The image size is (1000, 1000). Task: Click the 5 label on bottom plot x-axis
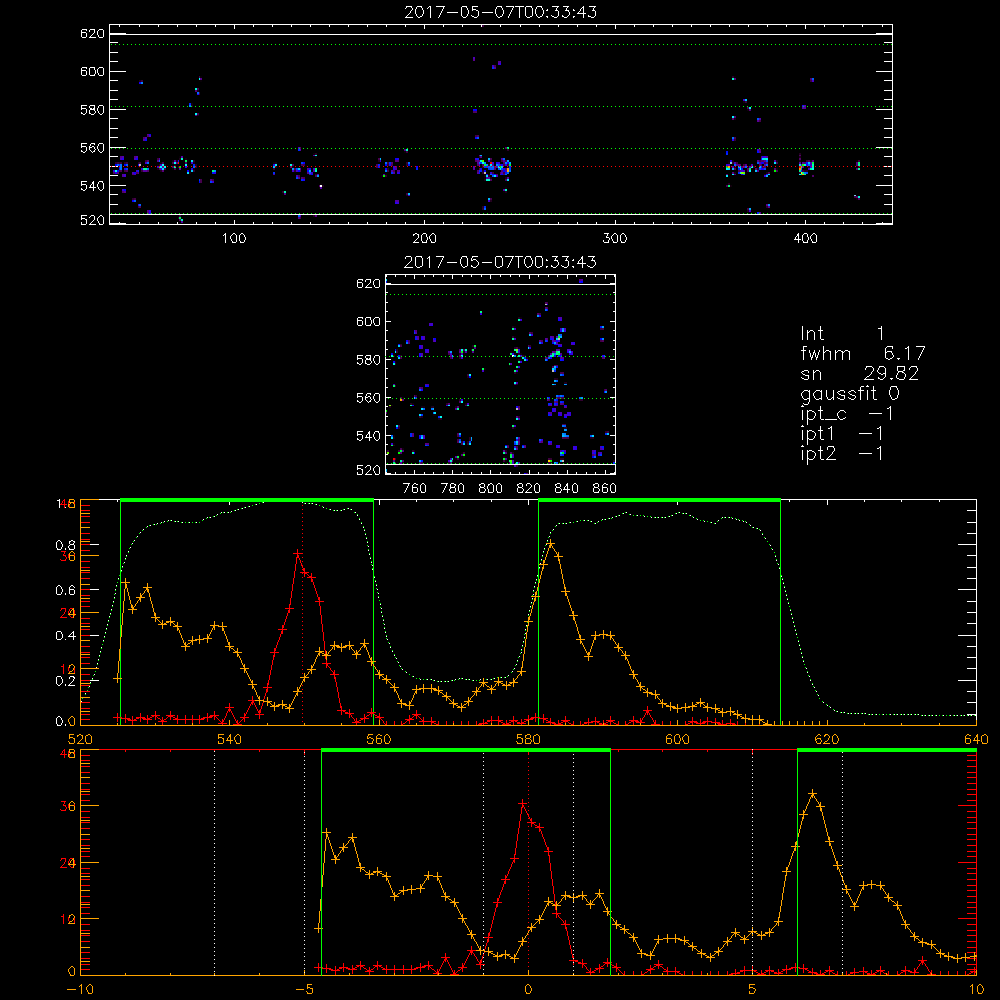click(x=753, y=990)
